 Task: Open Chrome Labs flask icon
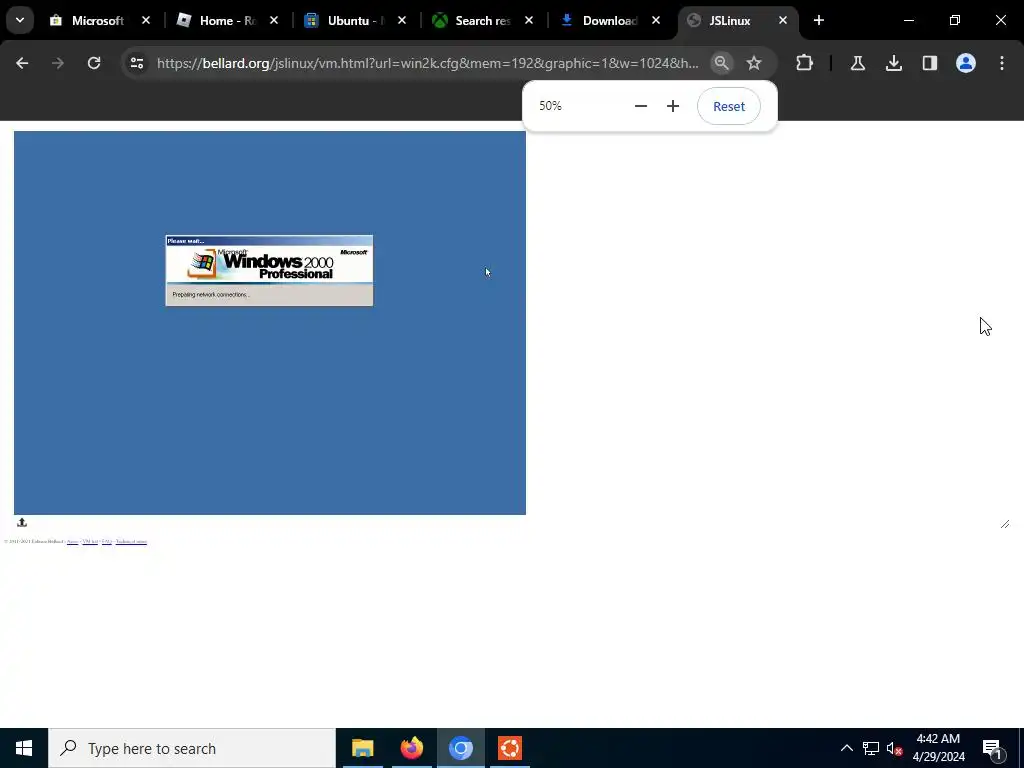pos(857,63)
